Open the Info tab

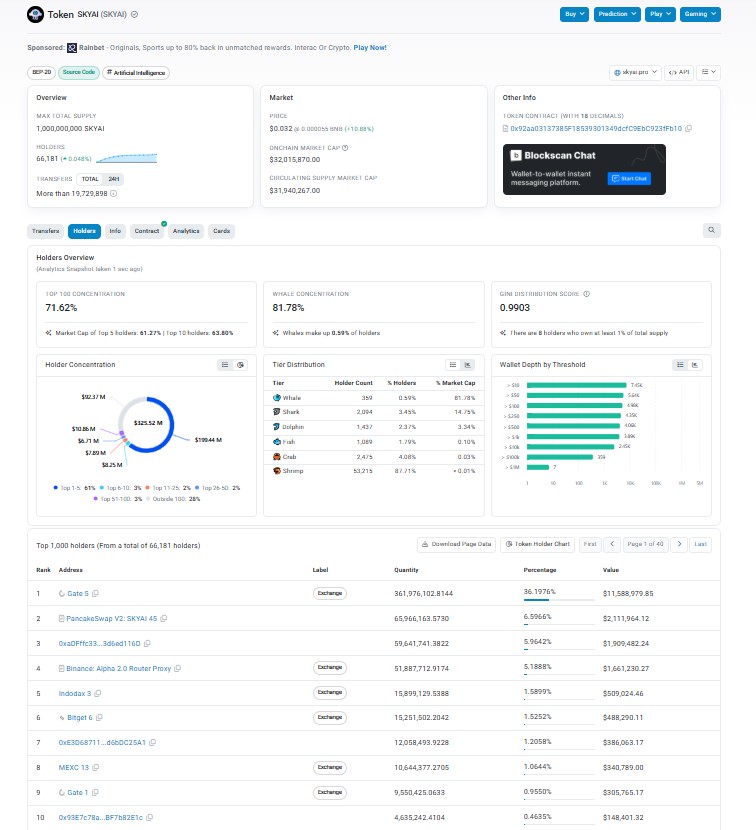click(x=115, y=231)
